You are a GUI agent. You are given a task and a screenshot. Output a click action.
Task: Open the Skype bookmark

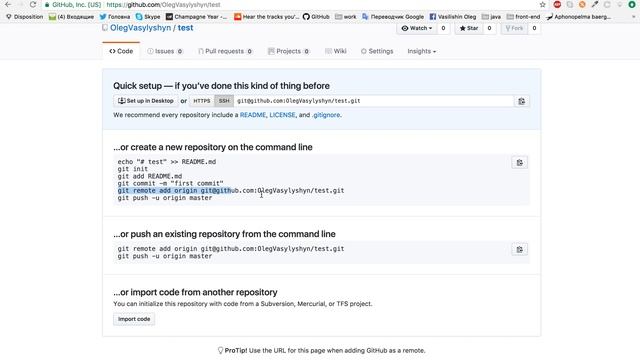click(x=148, y=17)
